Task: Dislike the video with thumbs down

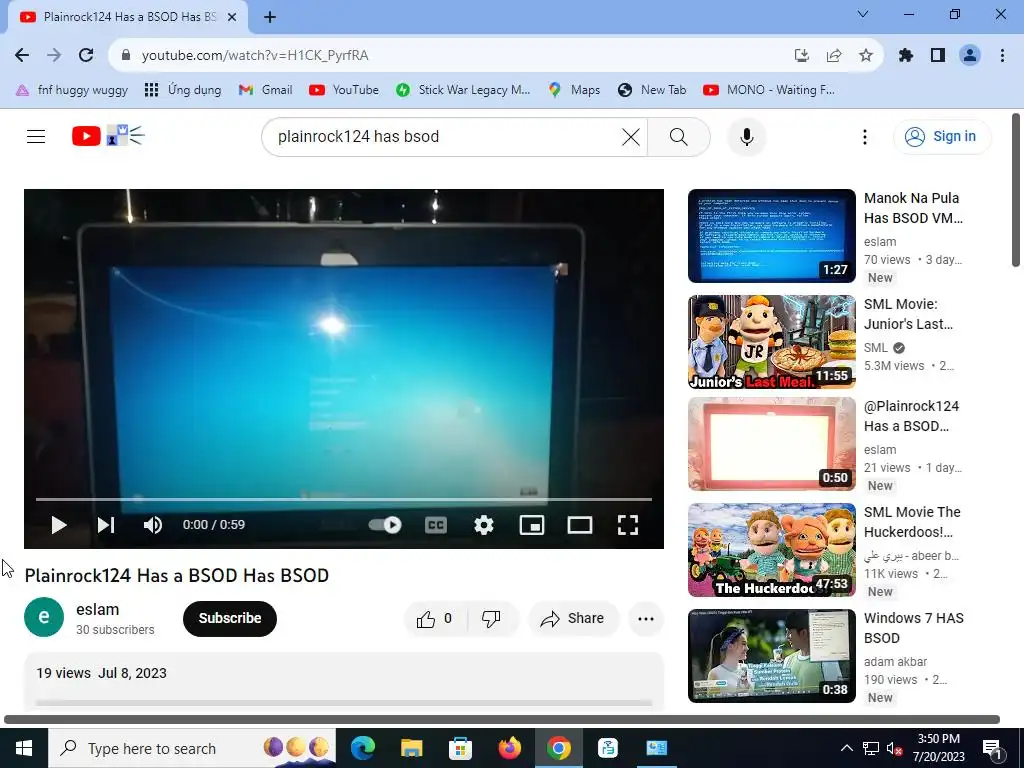Action: (492, 618)
